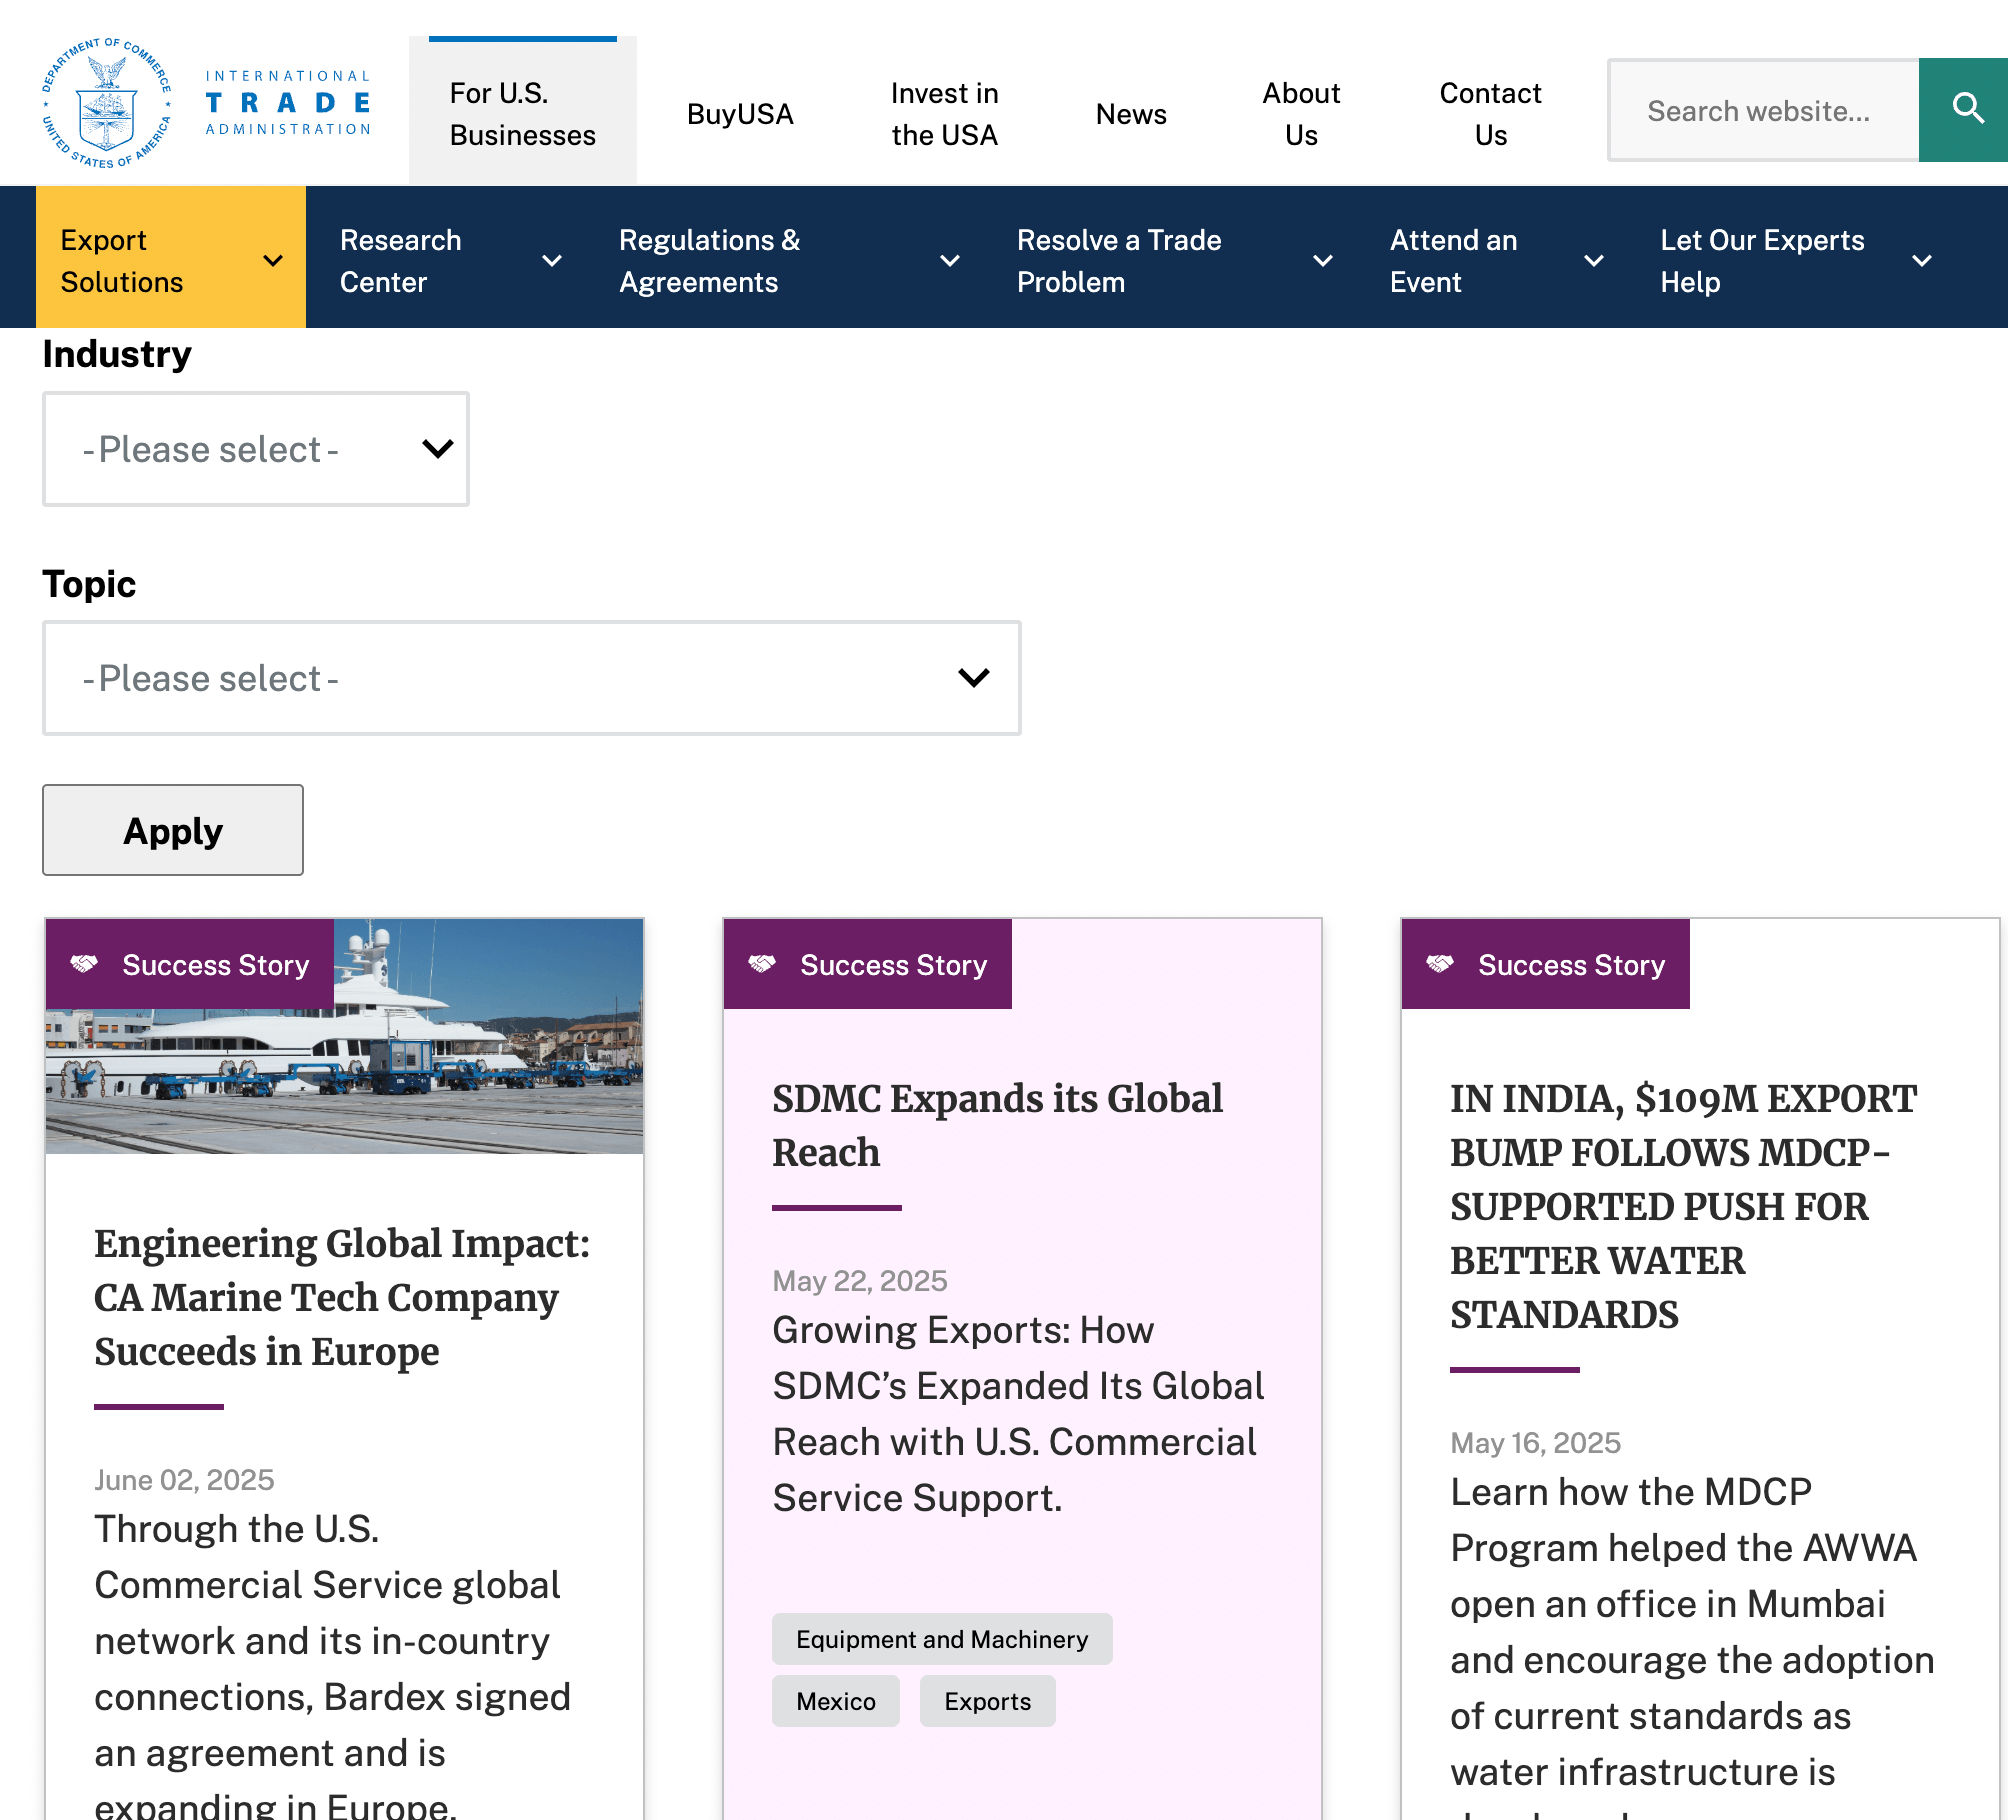
Task: Click the Department of Commerce seal
Action: tap(107, 103)
